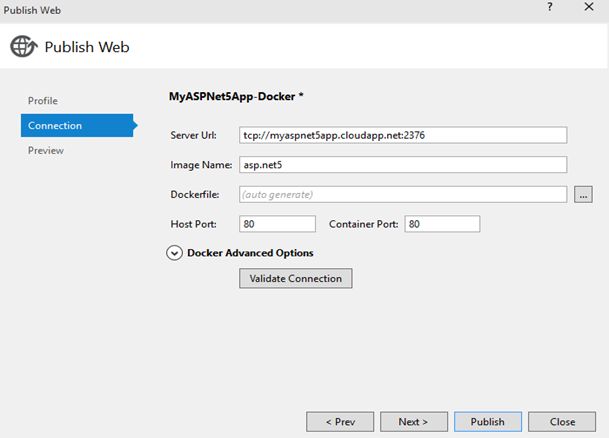Click the MyASPNet5App-Docker profile heading

click(236, 97)
